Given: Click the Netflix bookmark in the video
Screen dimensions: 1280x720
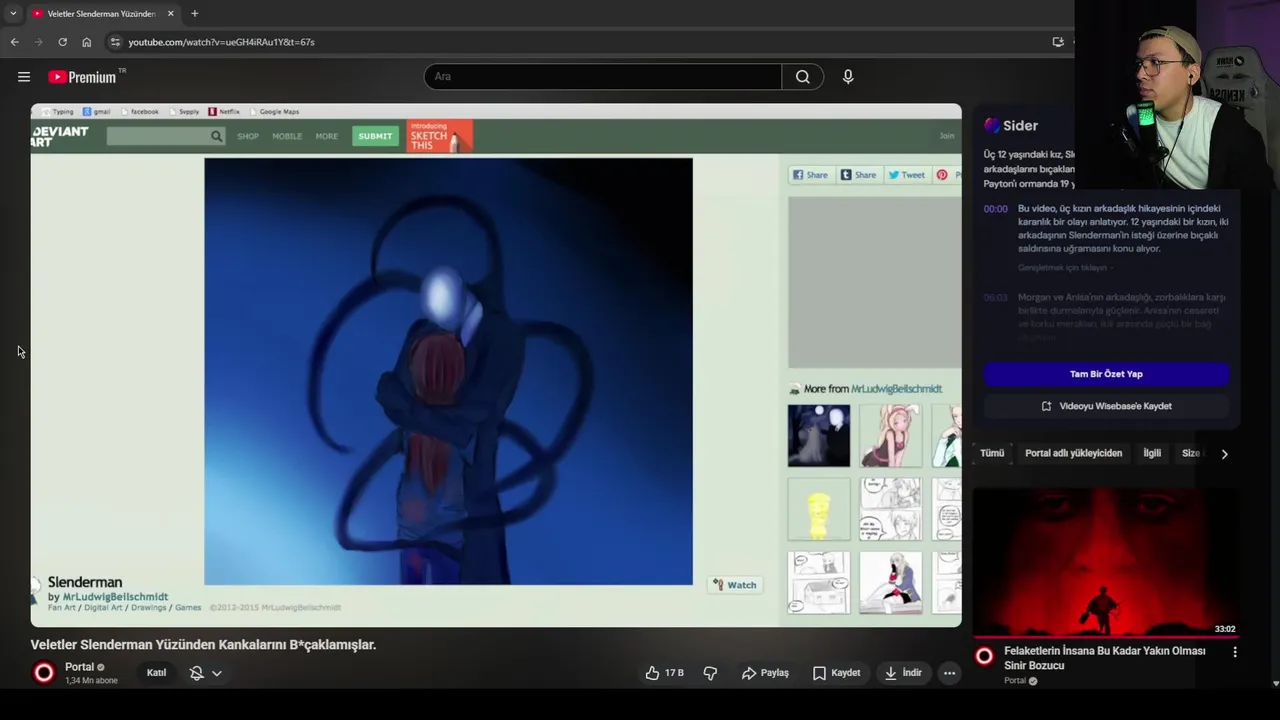Looking at the screenshot, I should 224,112.
